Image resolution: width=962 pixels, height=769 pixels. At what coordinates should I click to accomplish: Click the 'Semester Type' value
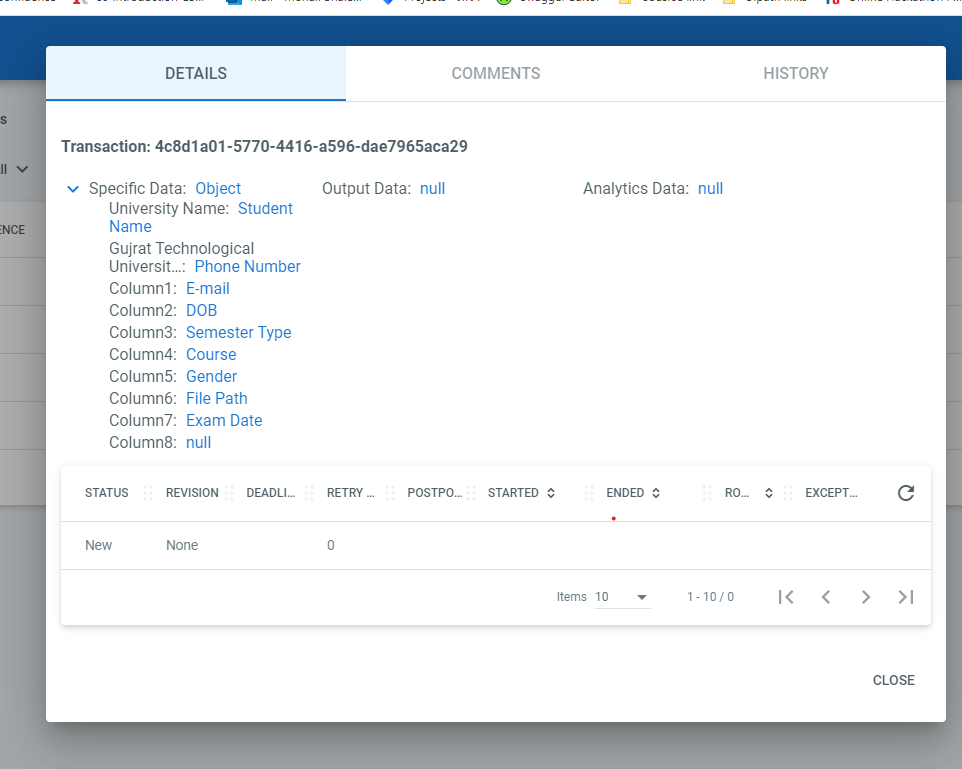click(x=239, y=333)
